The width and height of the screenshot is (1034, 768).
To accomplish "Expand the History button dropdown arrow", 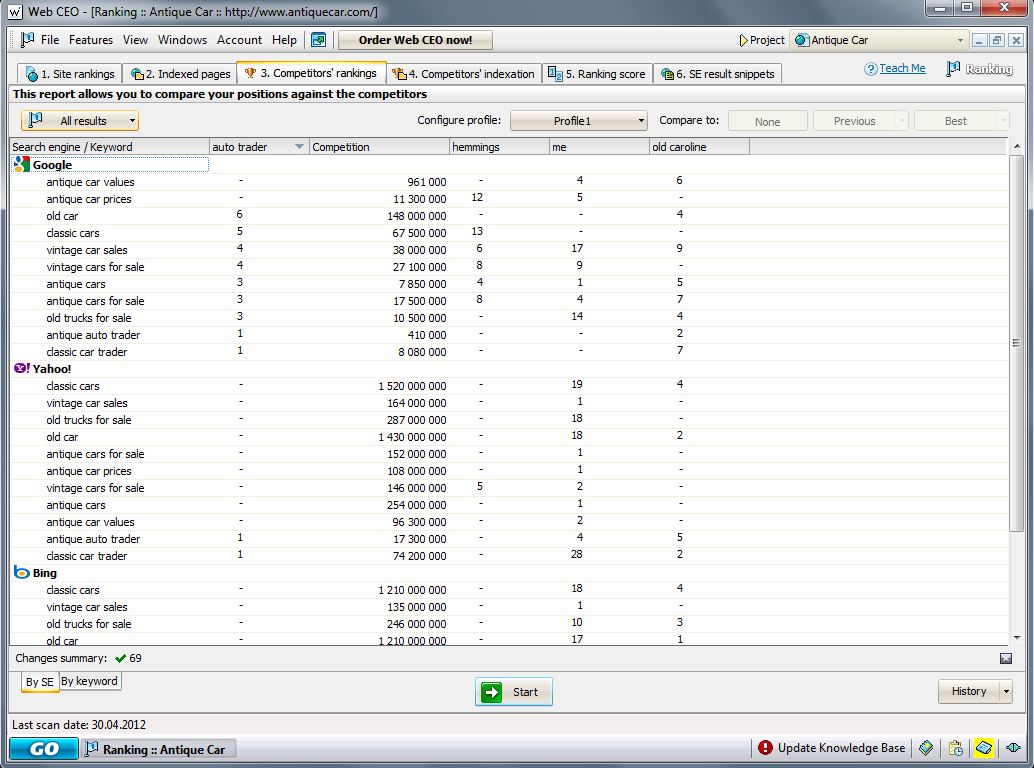I will click(1006, 692).
